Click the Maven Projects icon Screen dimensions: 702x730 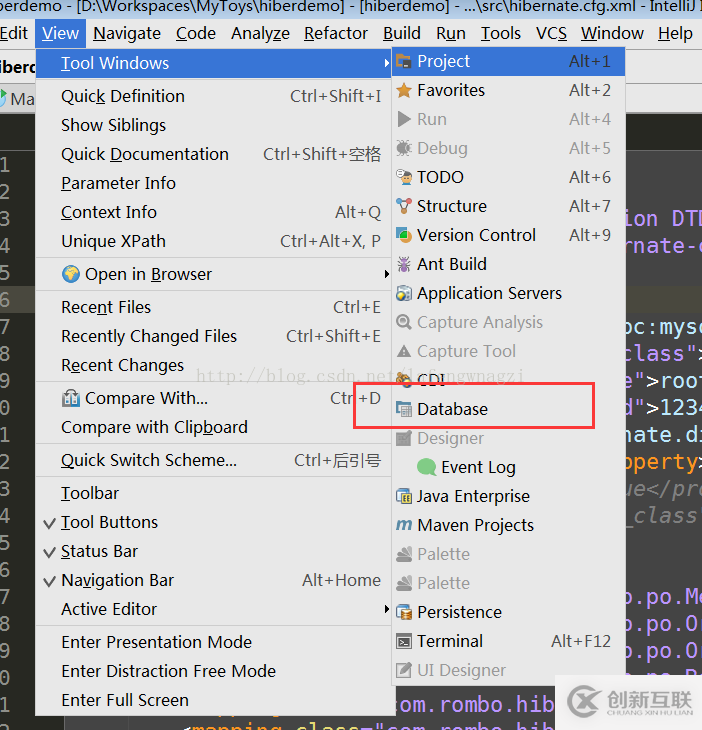(404, 525)
